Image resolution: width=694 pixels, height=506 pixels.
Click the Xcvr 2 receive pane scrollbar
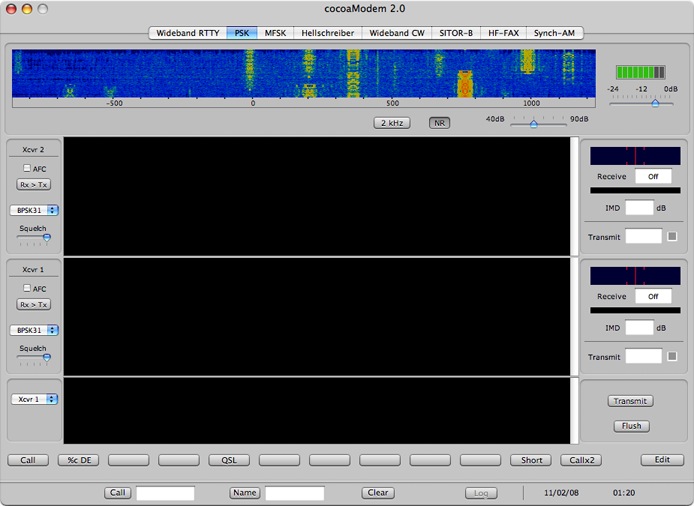tap(574, 196)
